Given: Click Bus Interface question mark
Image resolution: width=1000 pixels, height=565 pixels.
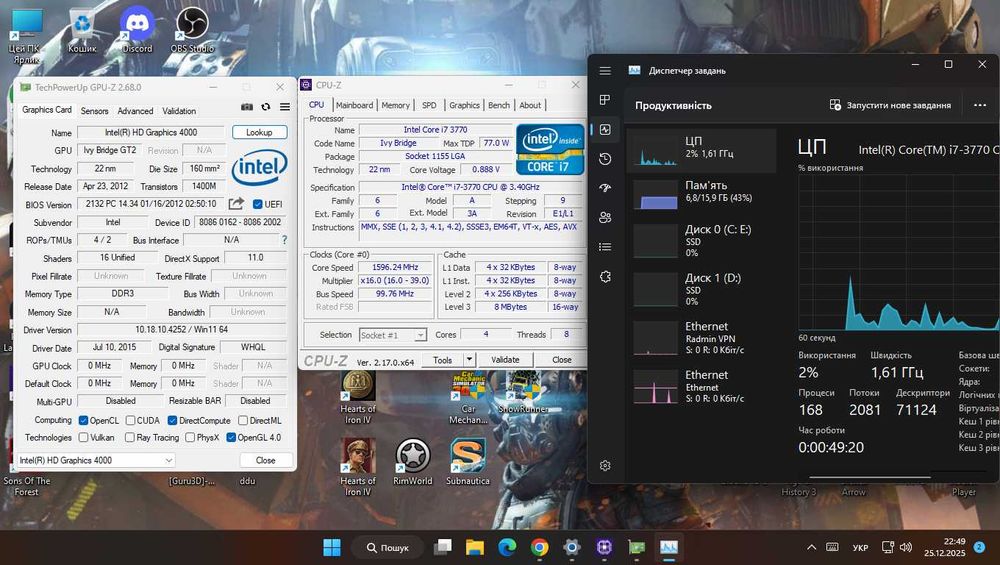Looking at the screenshot, I should 284,240.
